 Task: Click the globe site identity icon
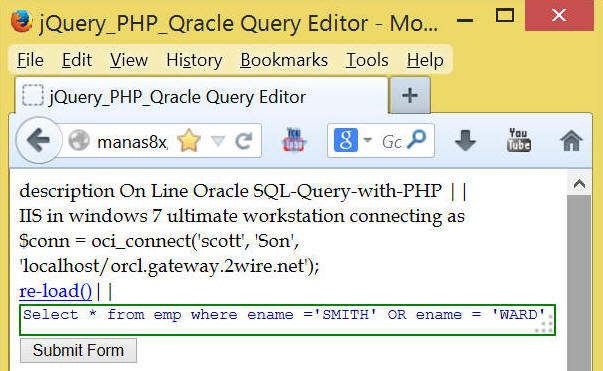79,140
